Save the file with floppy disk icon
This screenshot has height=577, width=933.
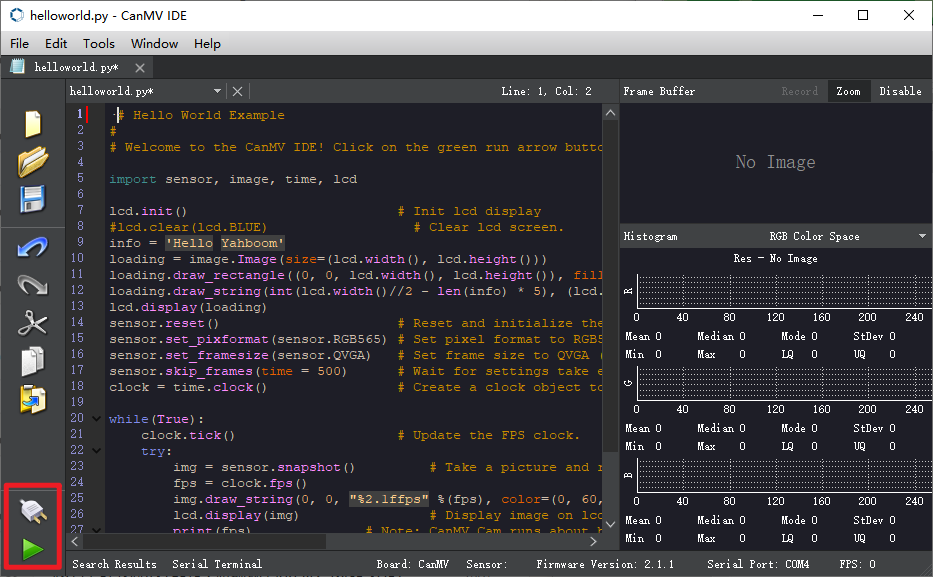pyautogui.click(x=33, y=197)
